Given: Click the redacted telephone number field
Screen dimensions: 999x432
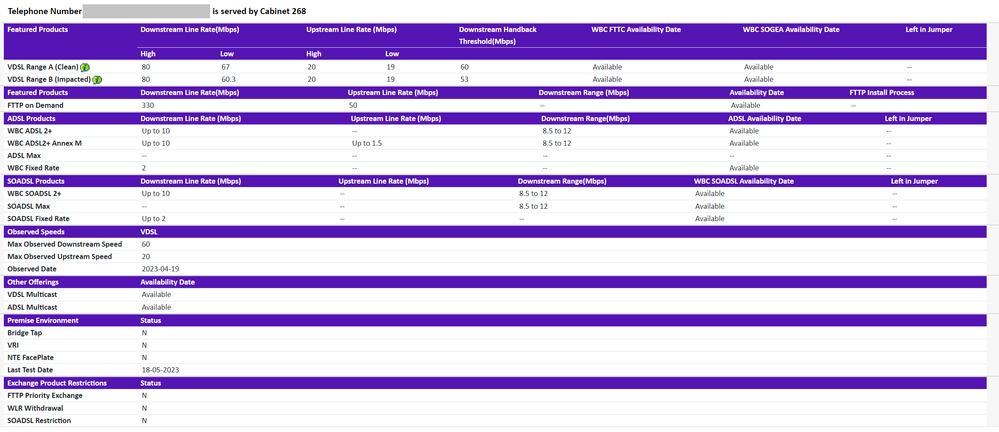Looking at the screenshot, I should (x=146, y=10).
